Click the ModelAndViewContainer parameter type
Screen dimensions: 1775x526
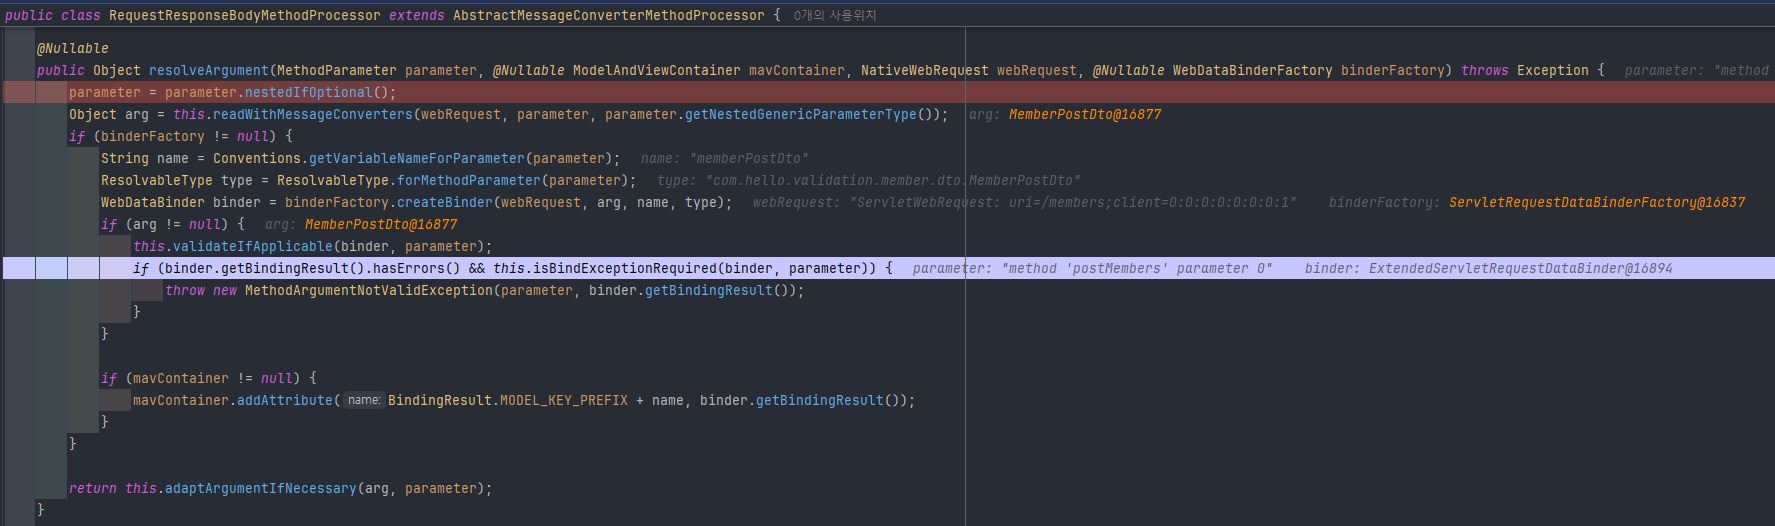click(657, 70)
